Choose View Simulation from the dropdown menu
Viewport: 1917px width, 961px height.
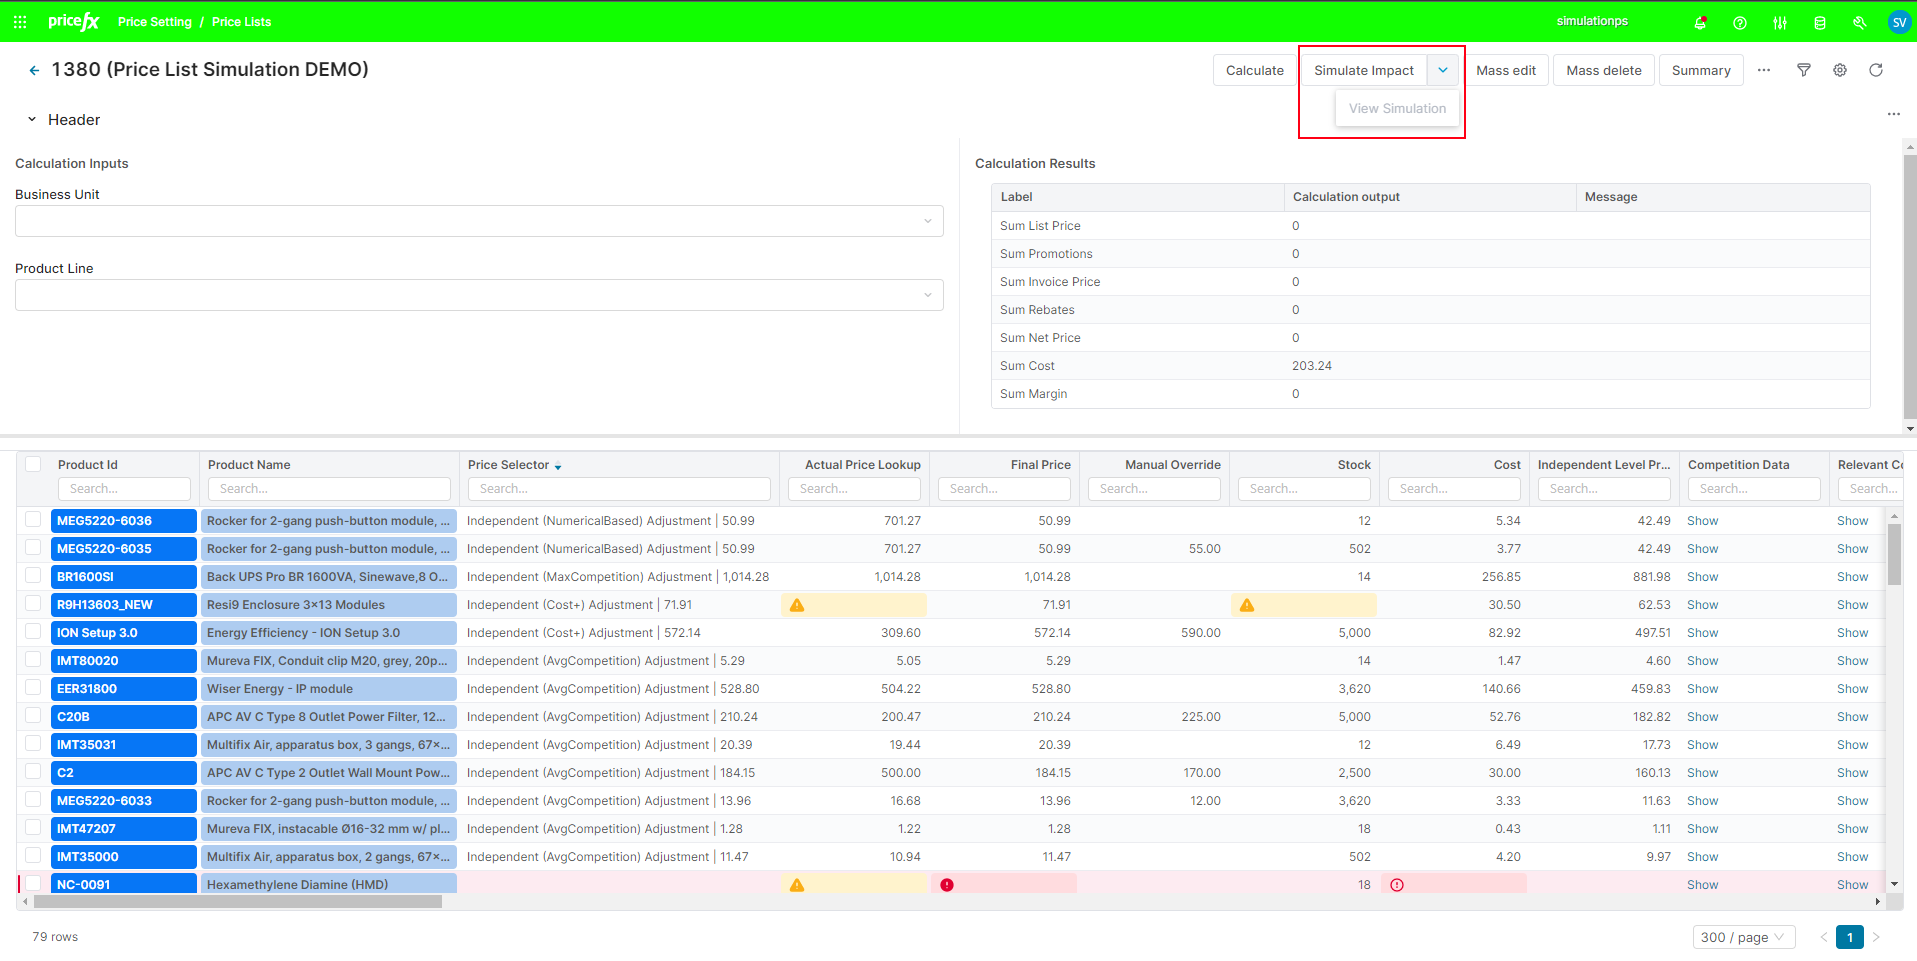pos(1397,108)
